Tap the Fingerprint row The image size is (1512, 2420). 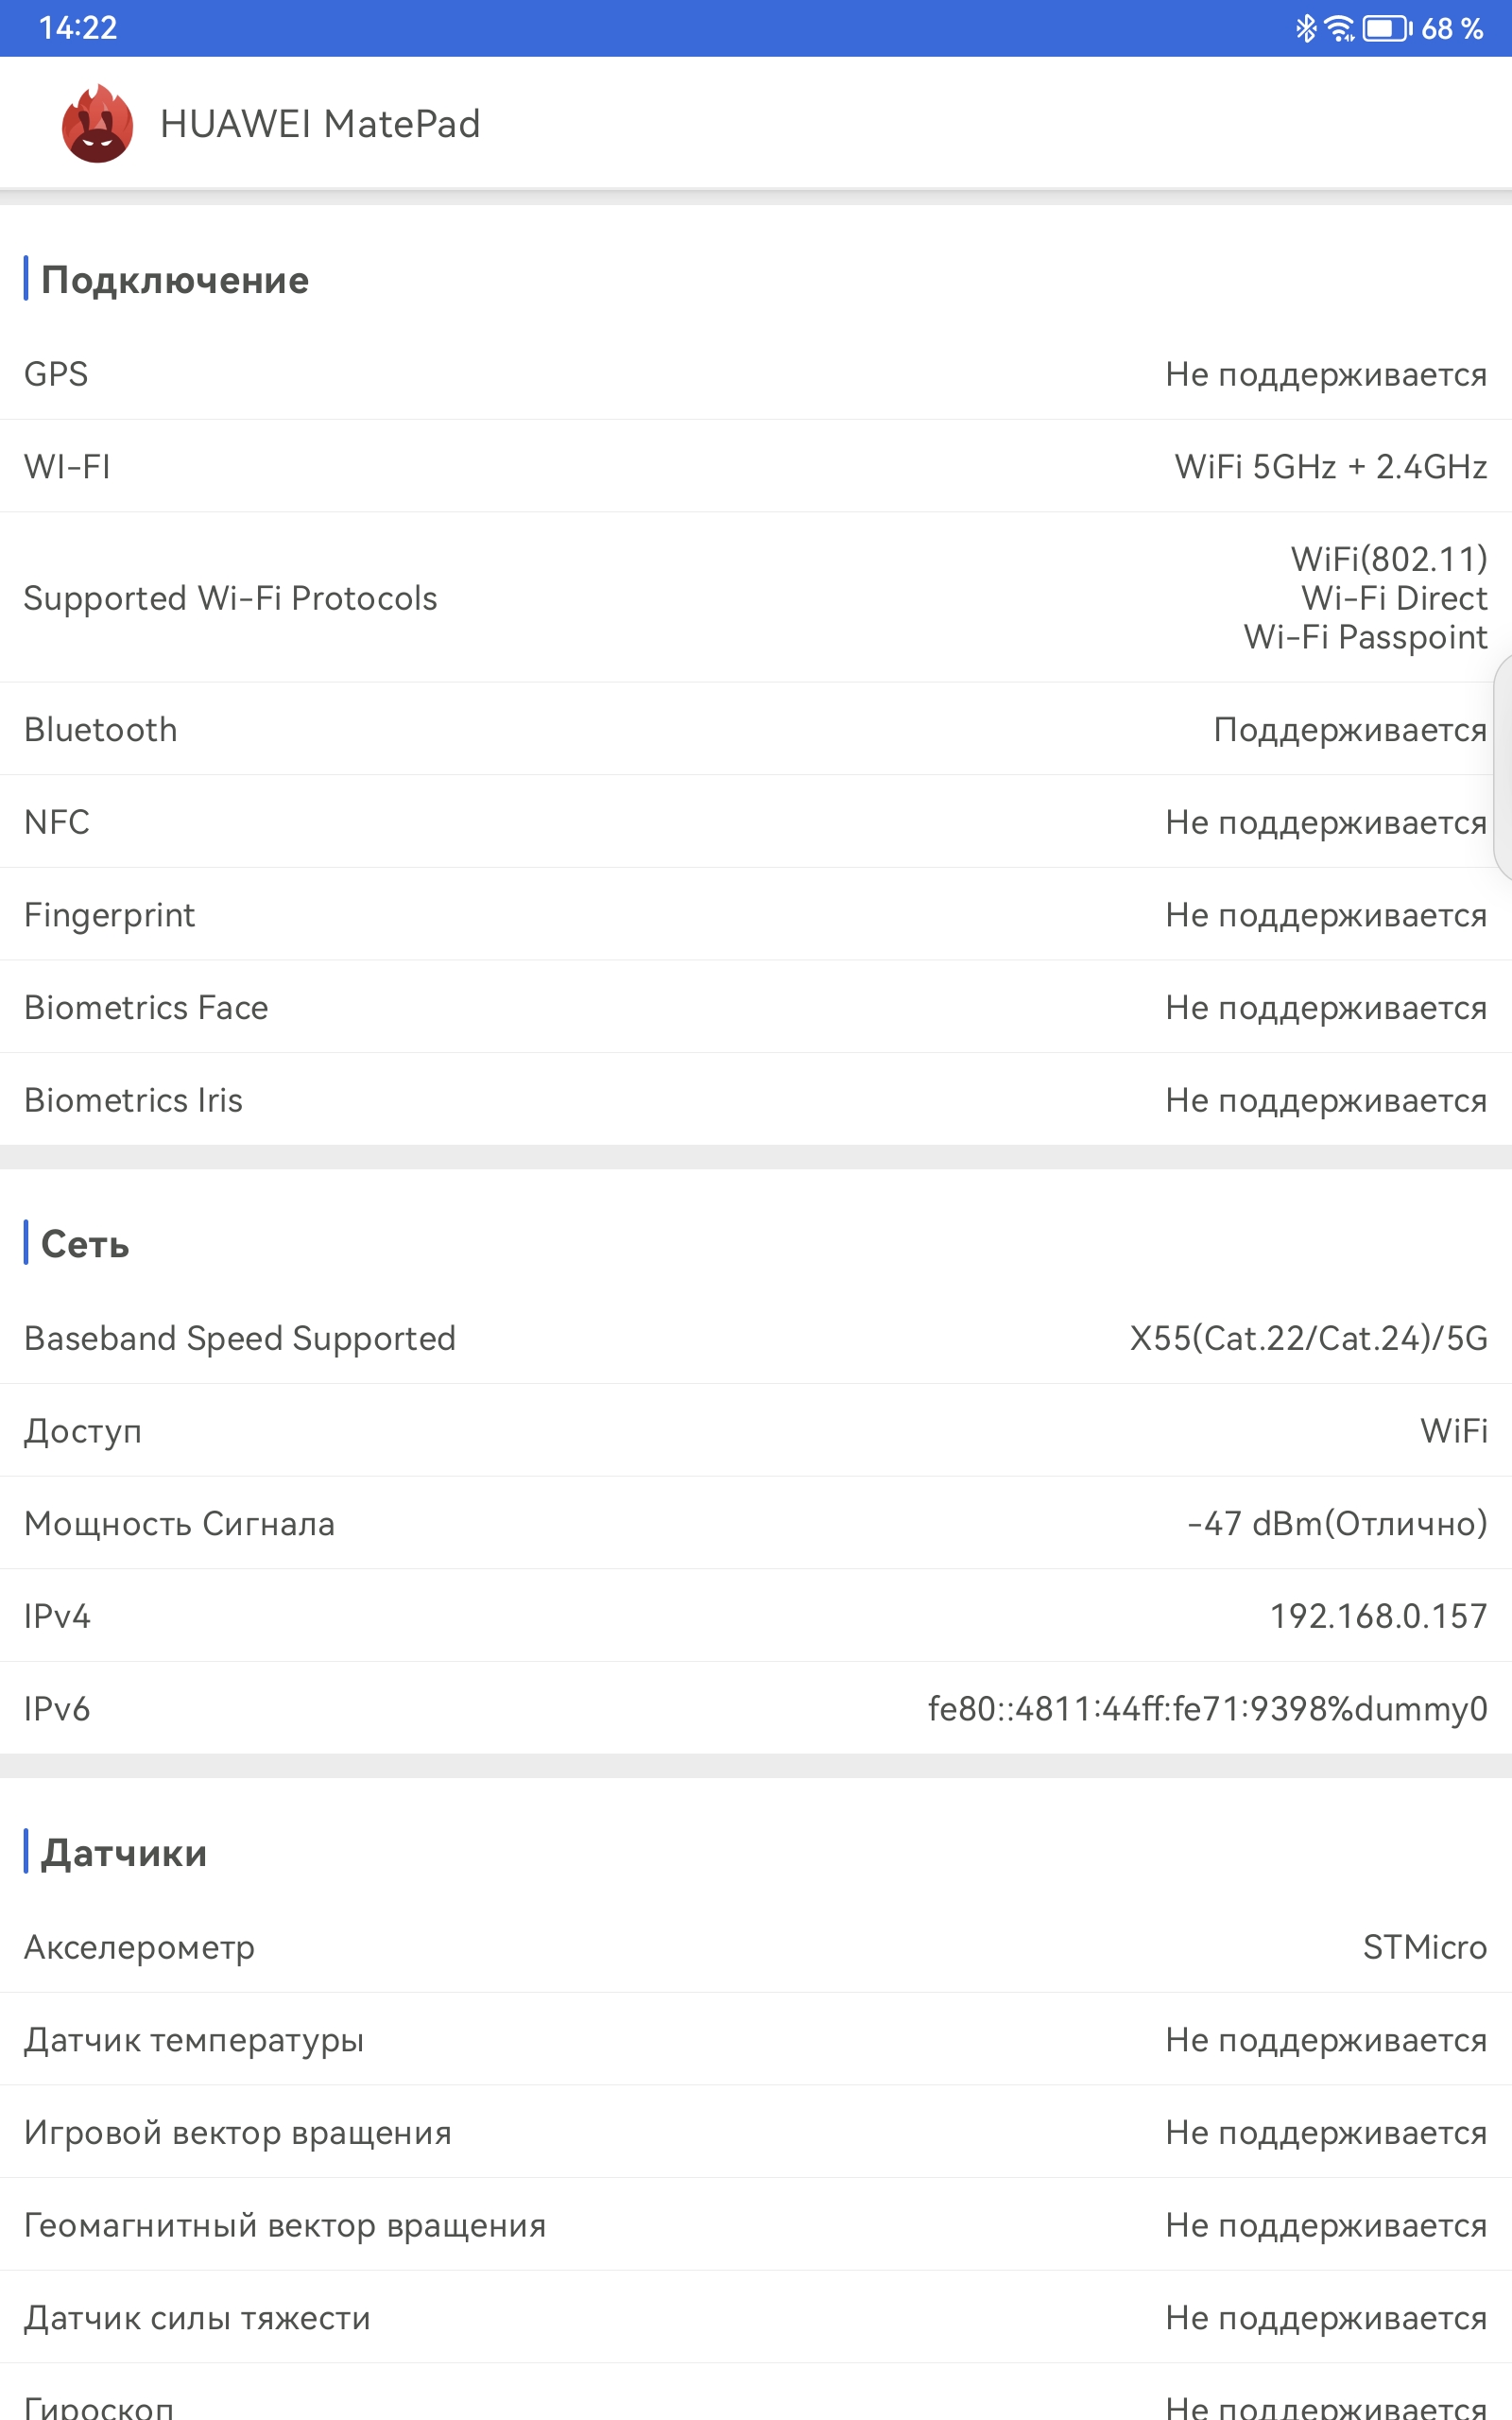coord(756,914)
